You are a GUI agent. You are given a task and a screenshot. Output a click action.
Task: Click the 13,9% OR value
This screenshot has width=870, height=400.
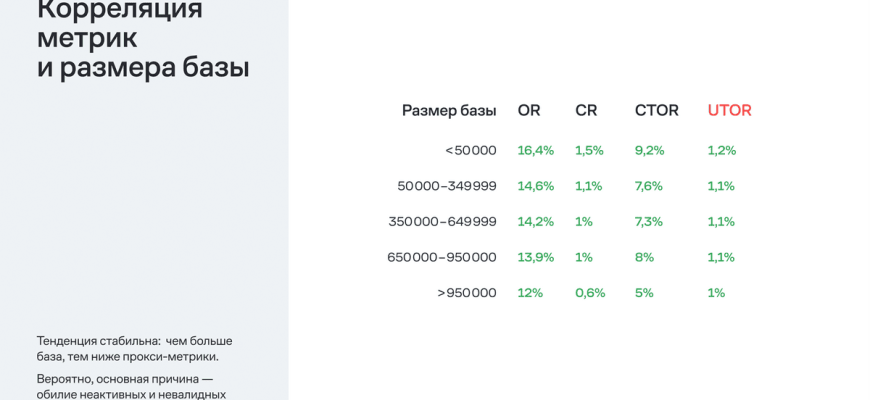click(x=535, y=257)
